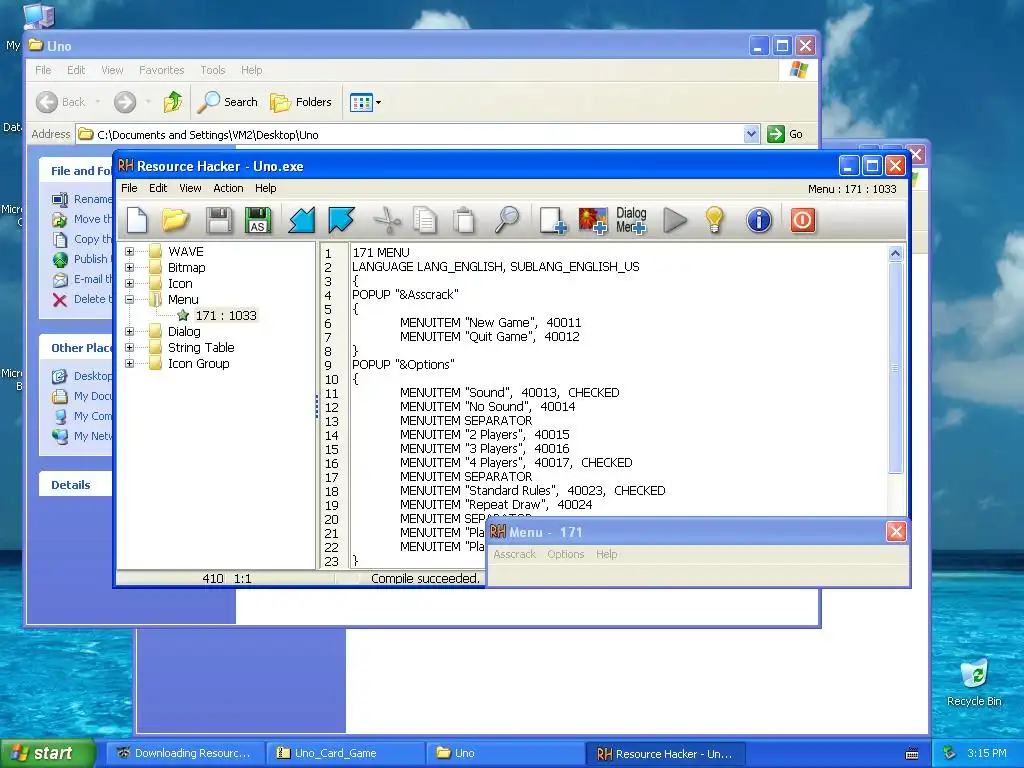Expand the Icon Group tree folder
The height and width of the screenshot is (768, 1024).
(129, 363)
